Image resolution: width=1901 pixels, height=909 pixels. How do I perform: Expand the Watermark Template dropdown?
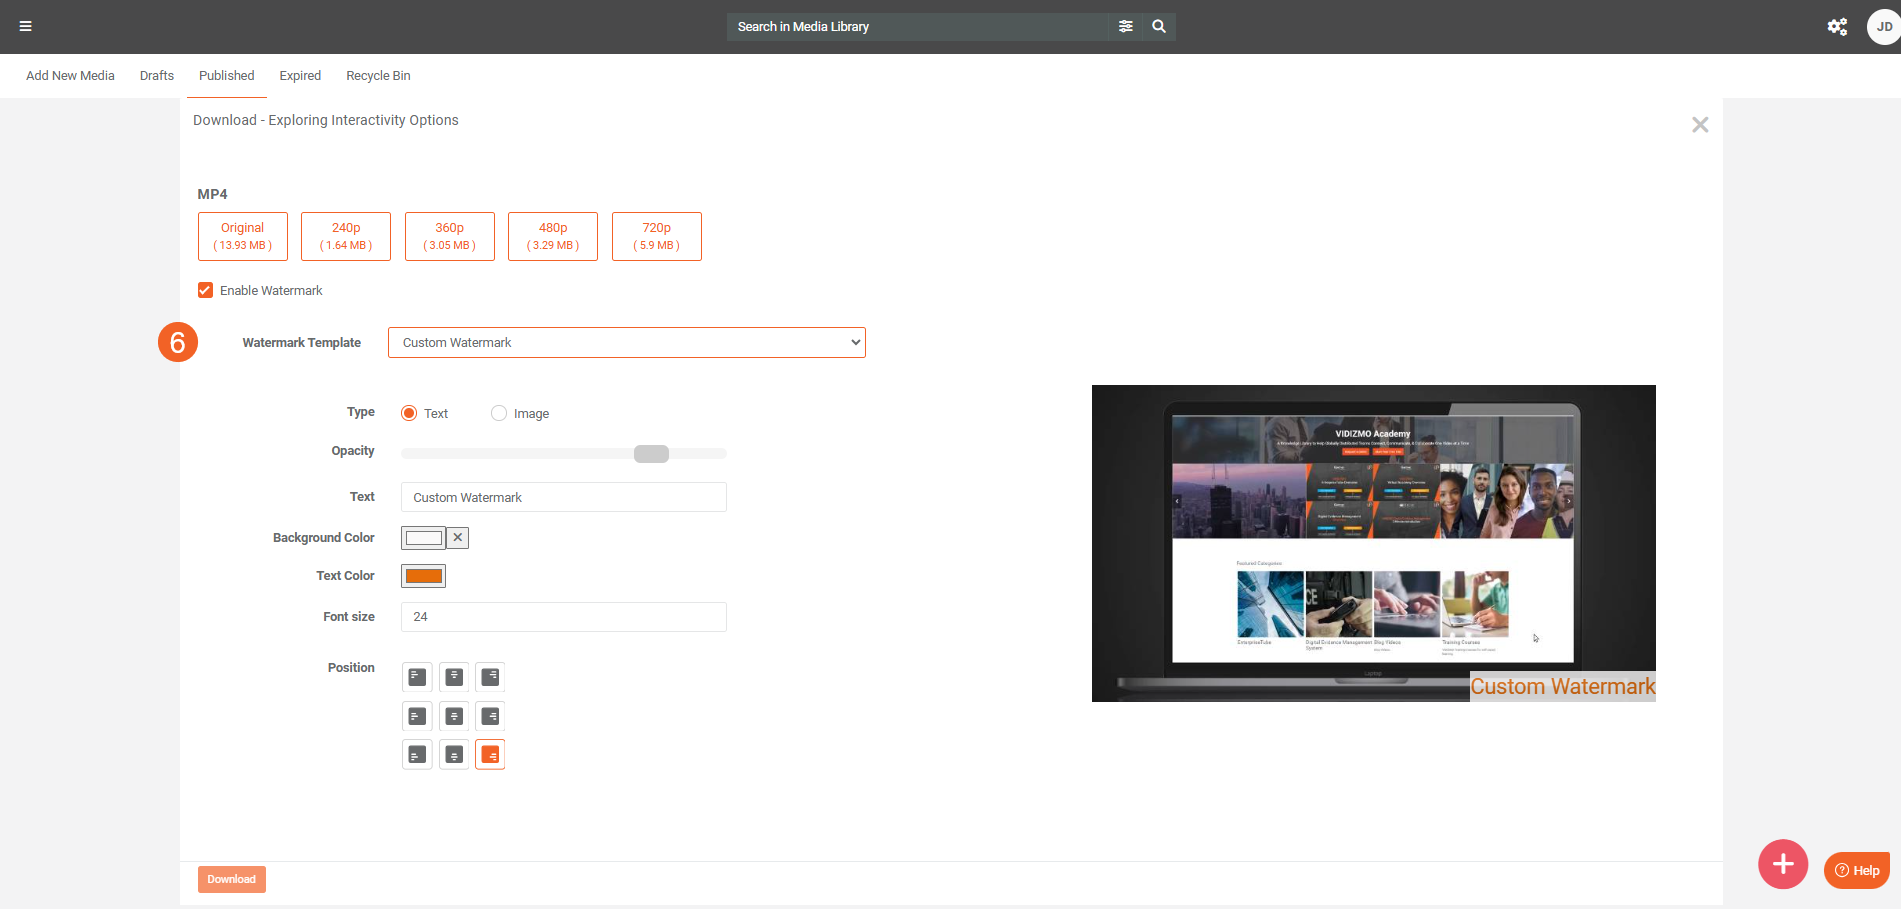626,342
